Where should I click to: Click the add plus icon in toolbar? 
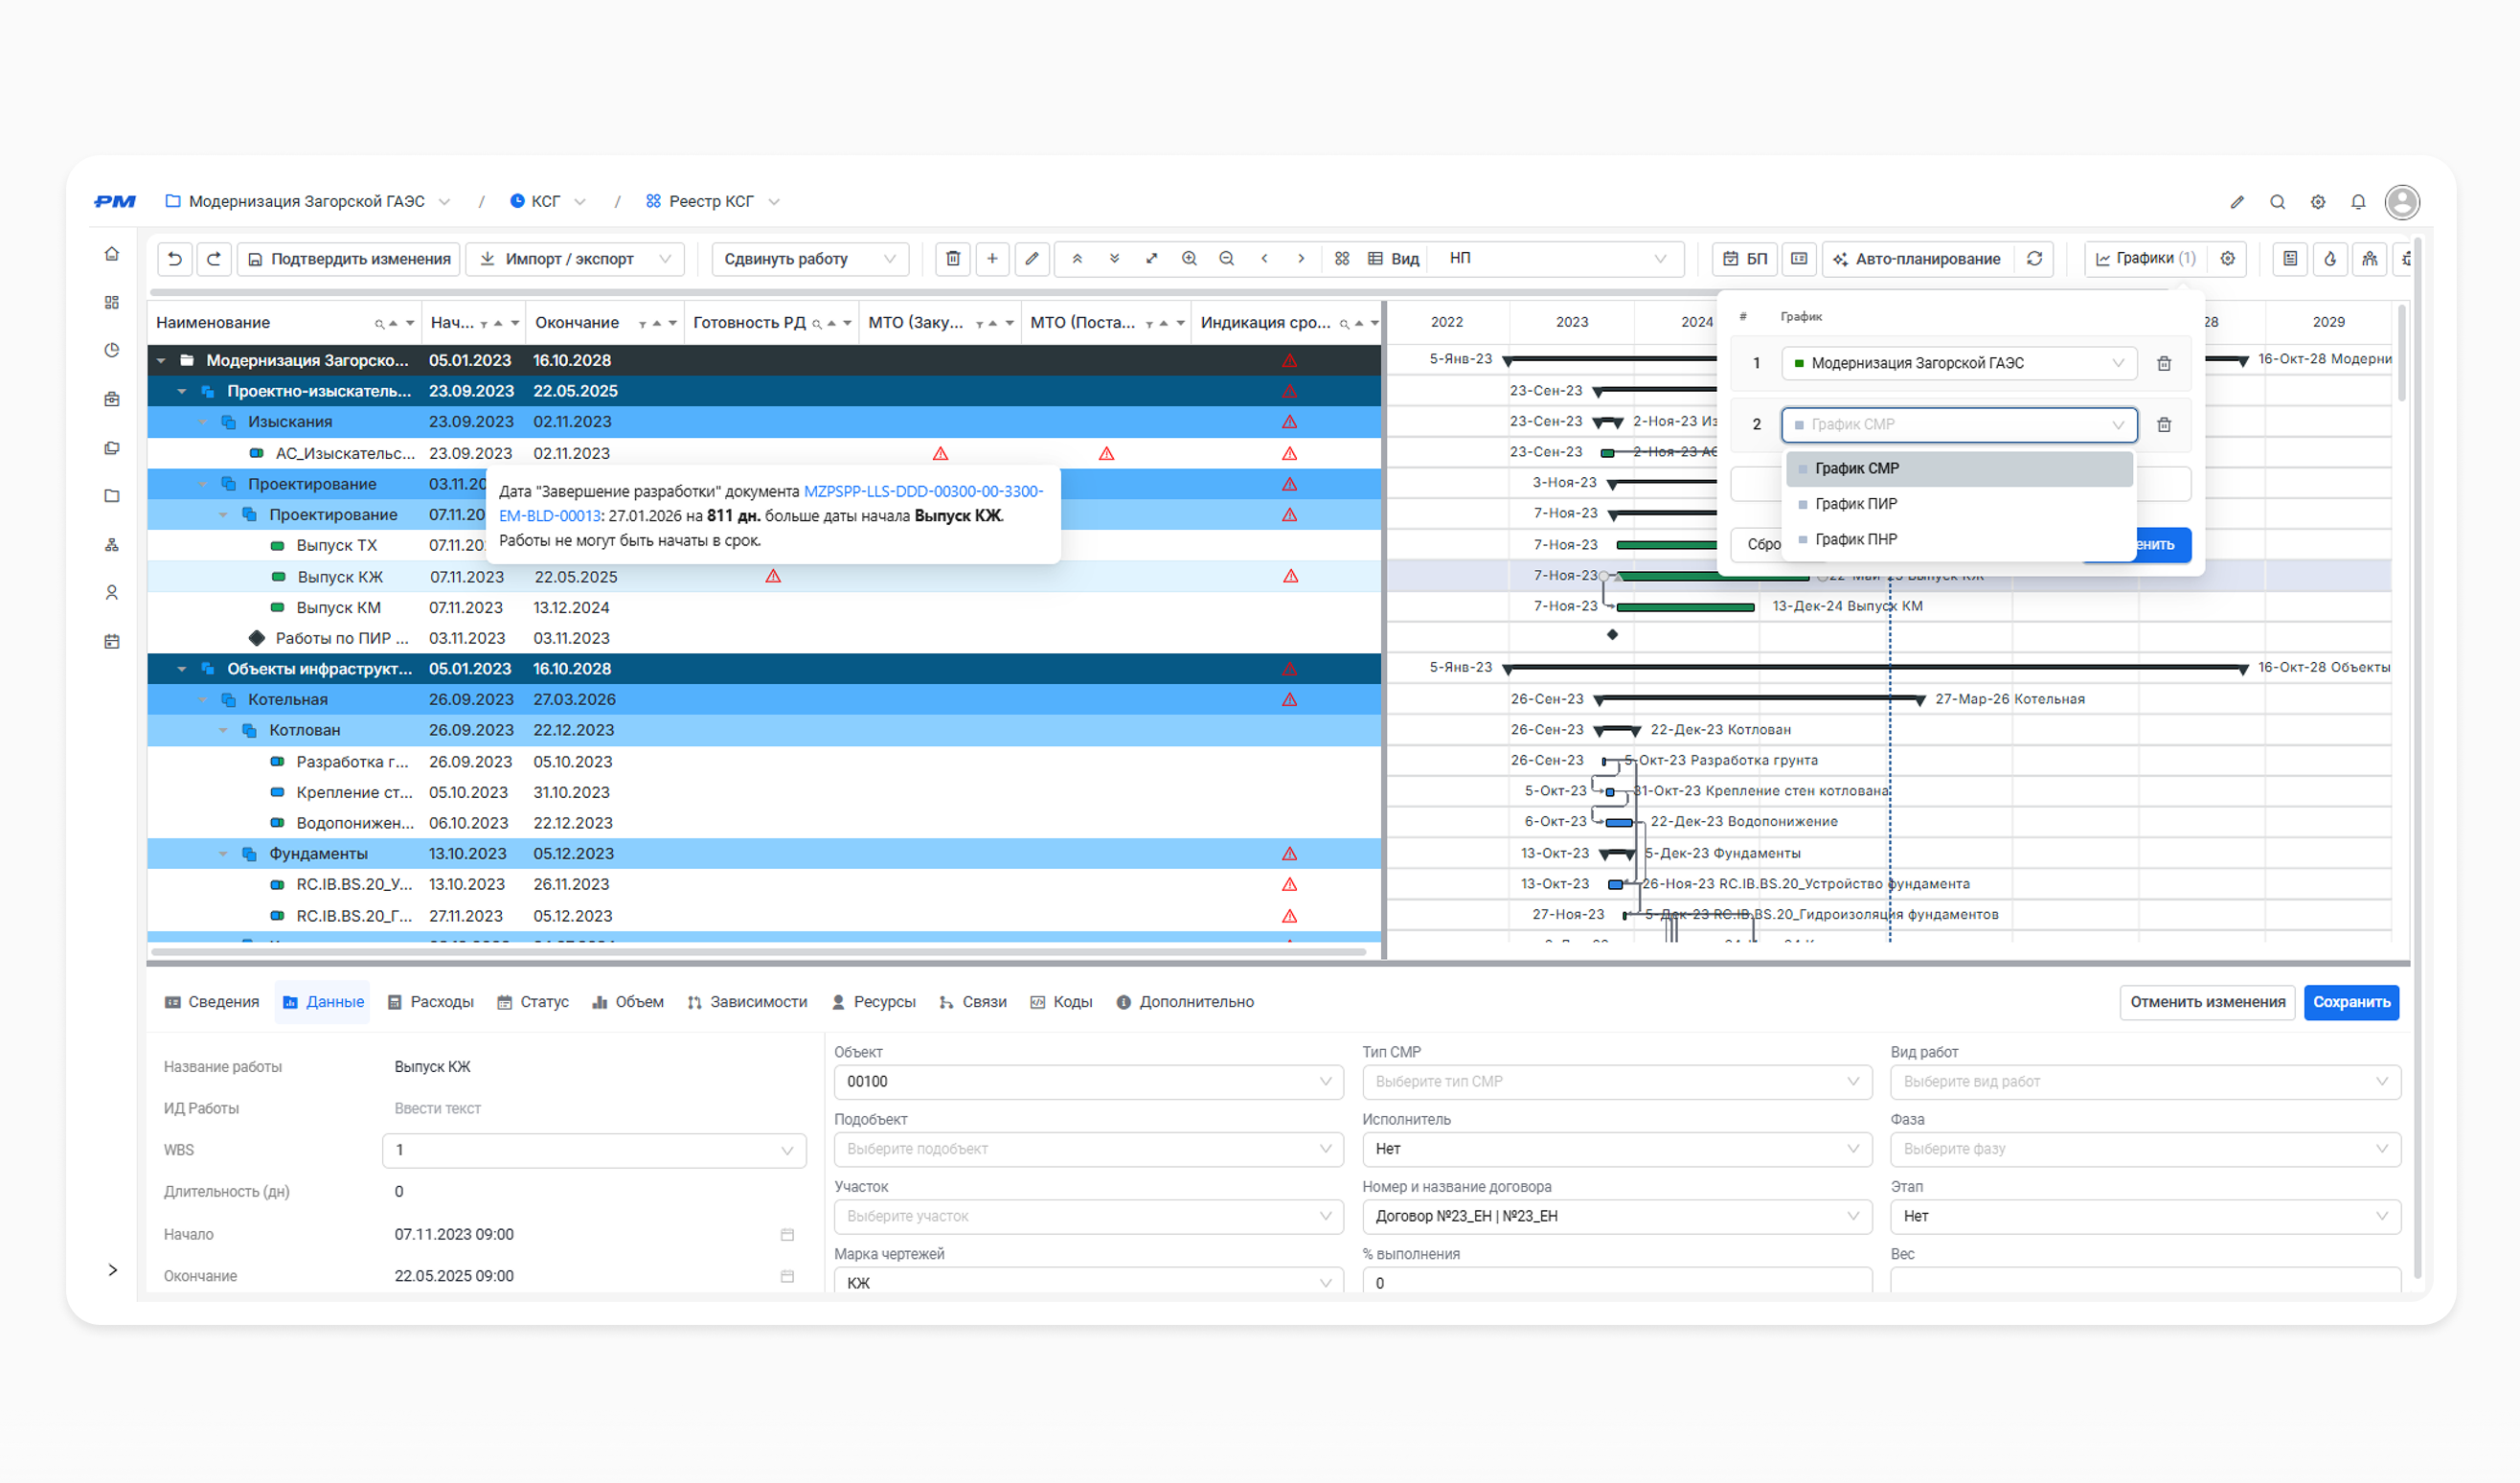tap(992, 259)
